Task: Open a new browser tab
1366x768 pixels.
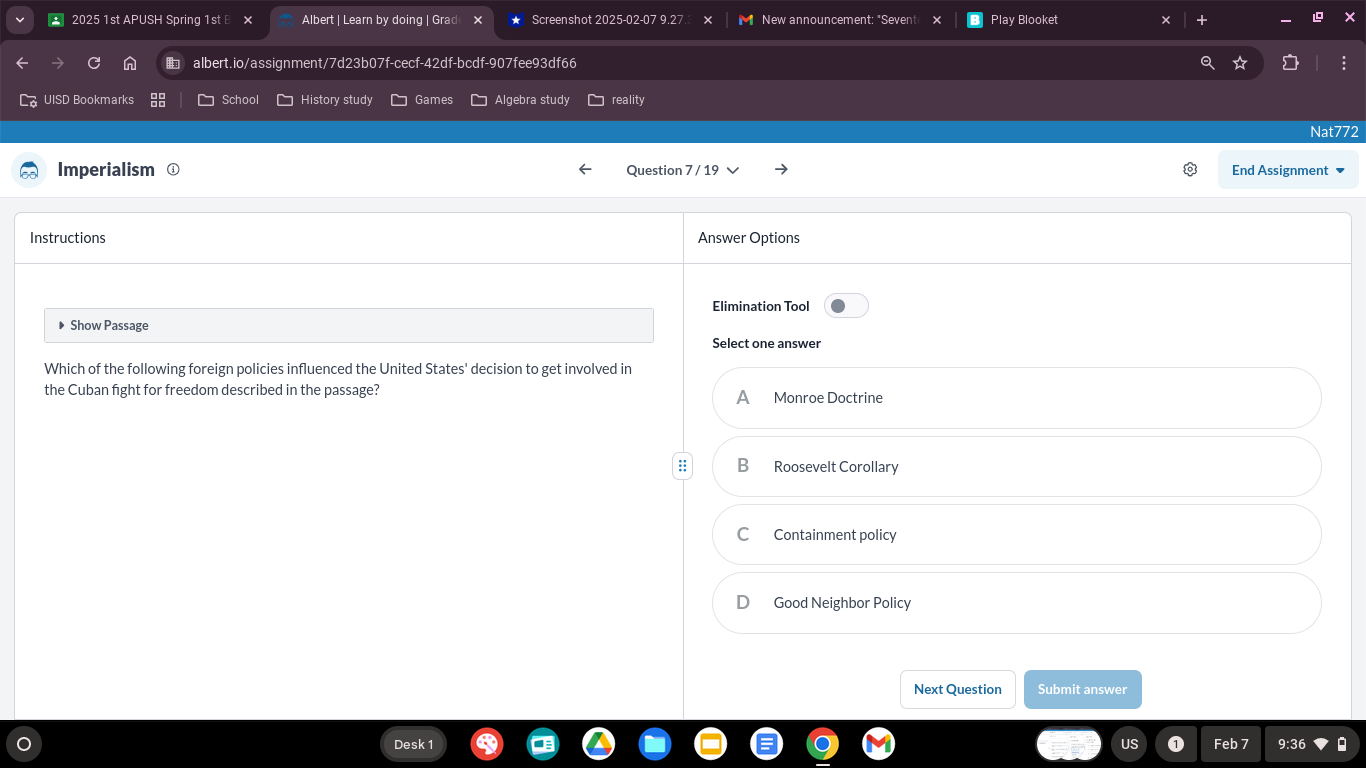Action: click(1202, 20)
